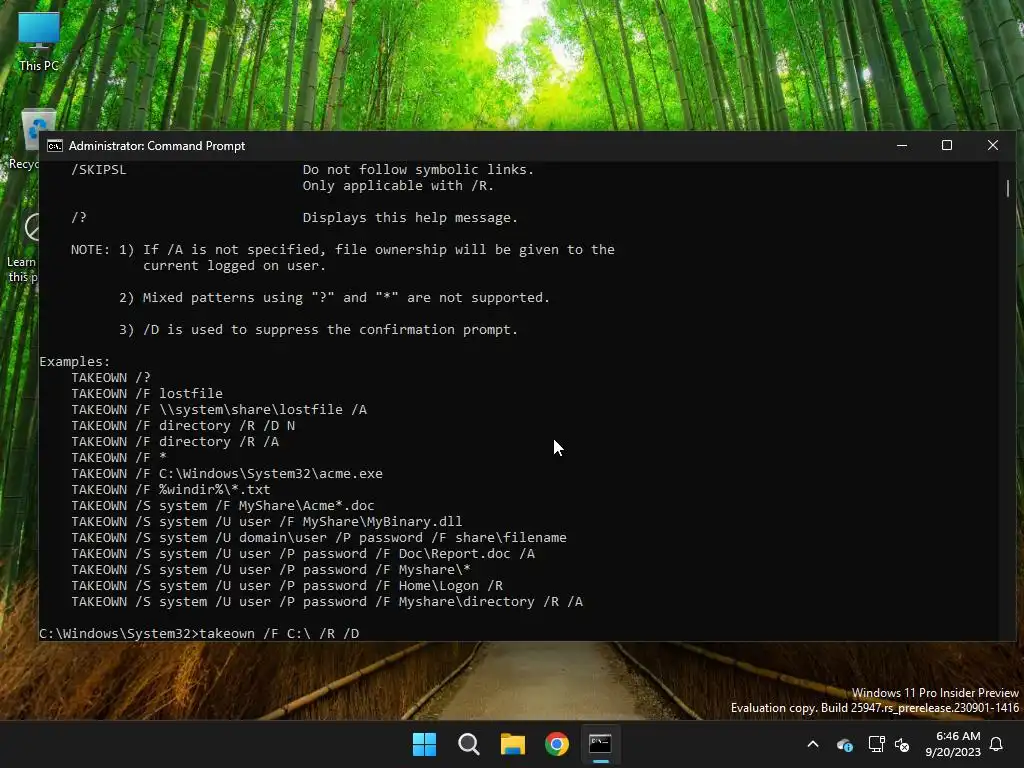
Task: Click '/D is used to suppress' note
Action: pos(318,330)
